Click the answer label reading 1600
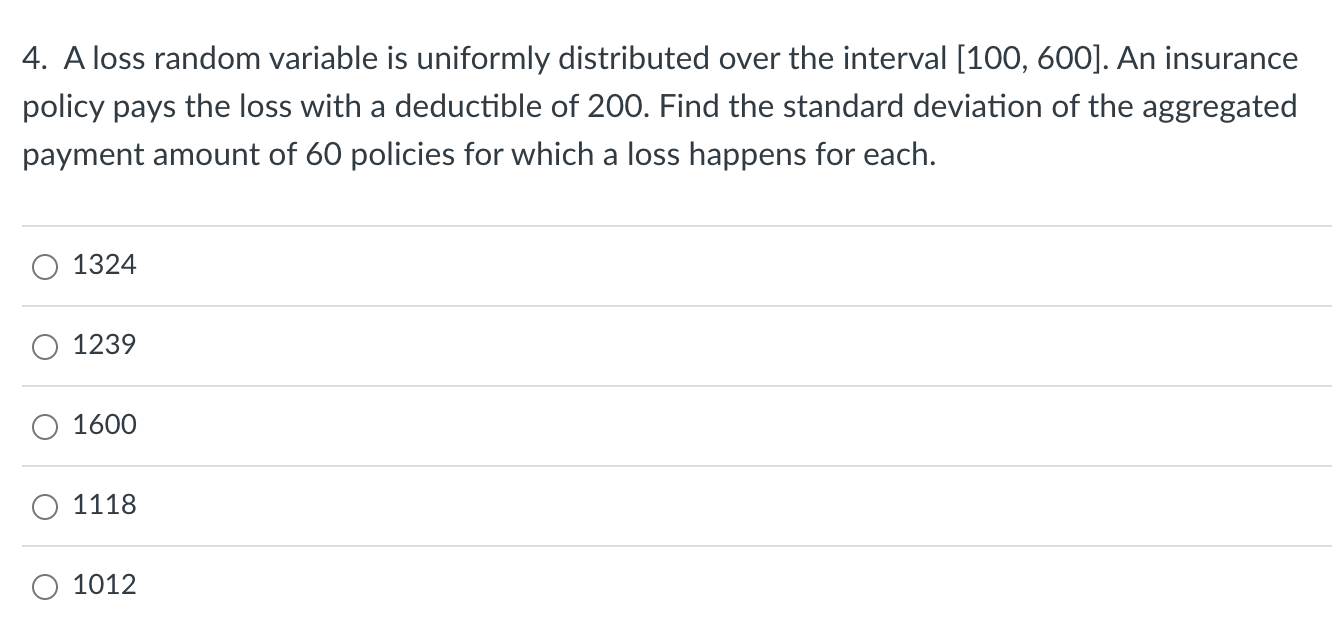 [104, 425]
